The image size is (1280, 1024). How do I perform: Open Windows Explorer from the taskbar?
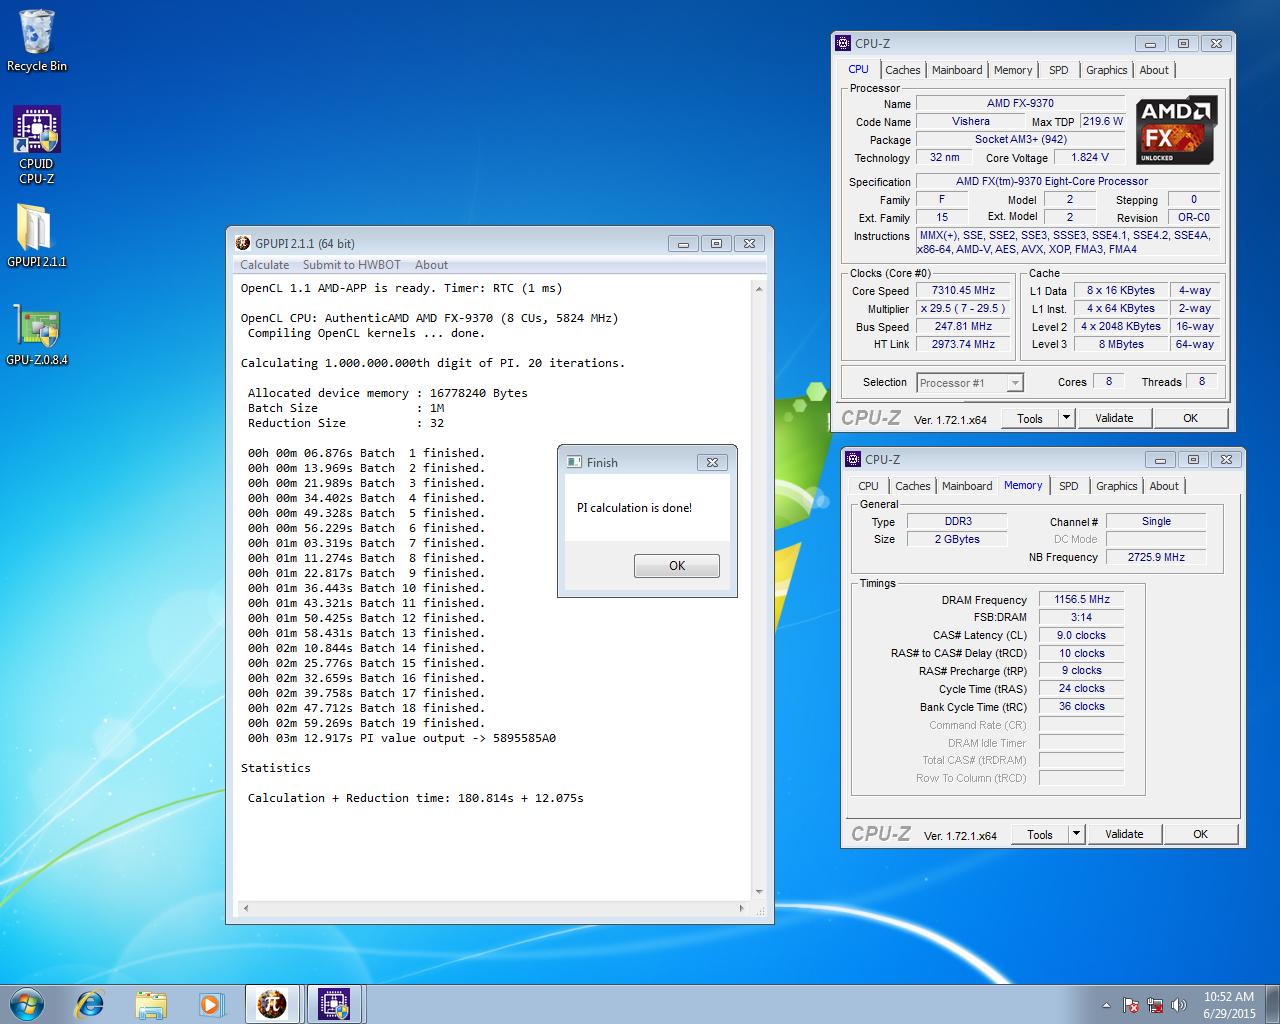[151, 1003]
